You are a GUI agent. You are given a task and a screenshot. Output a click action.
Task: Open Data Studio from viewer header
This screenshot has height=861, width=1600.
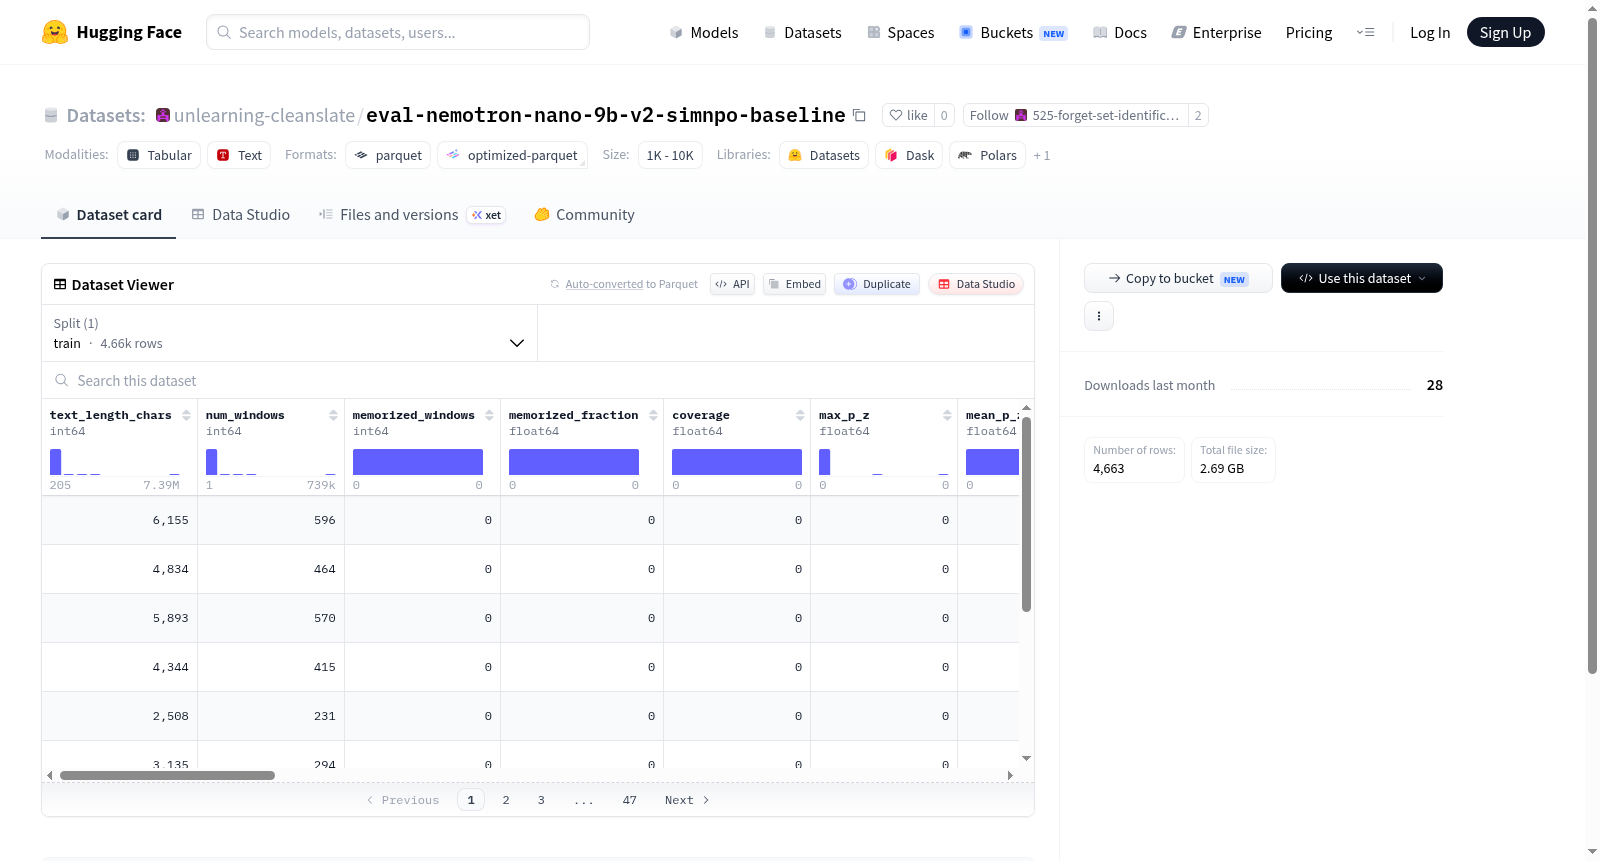coord(976,284)
